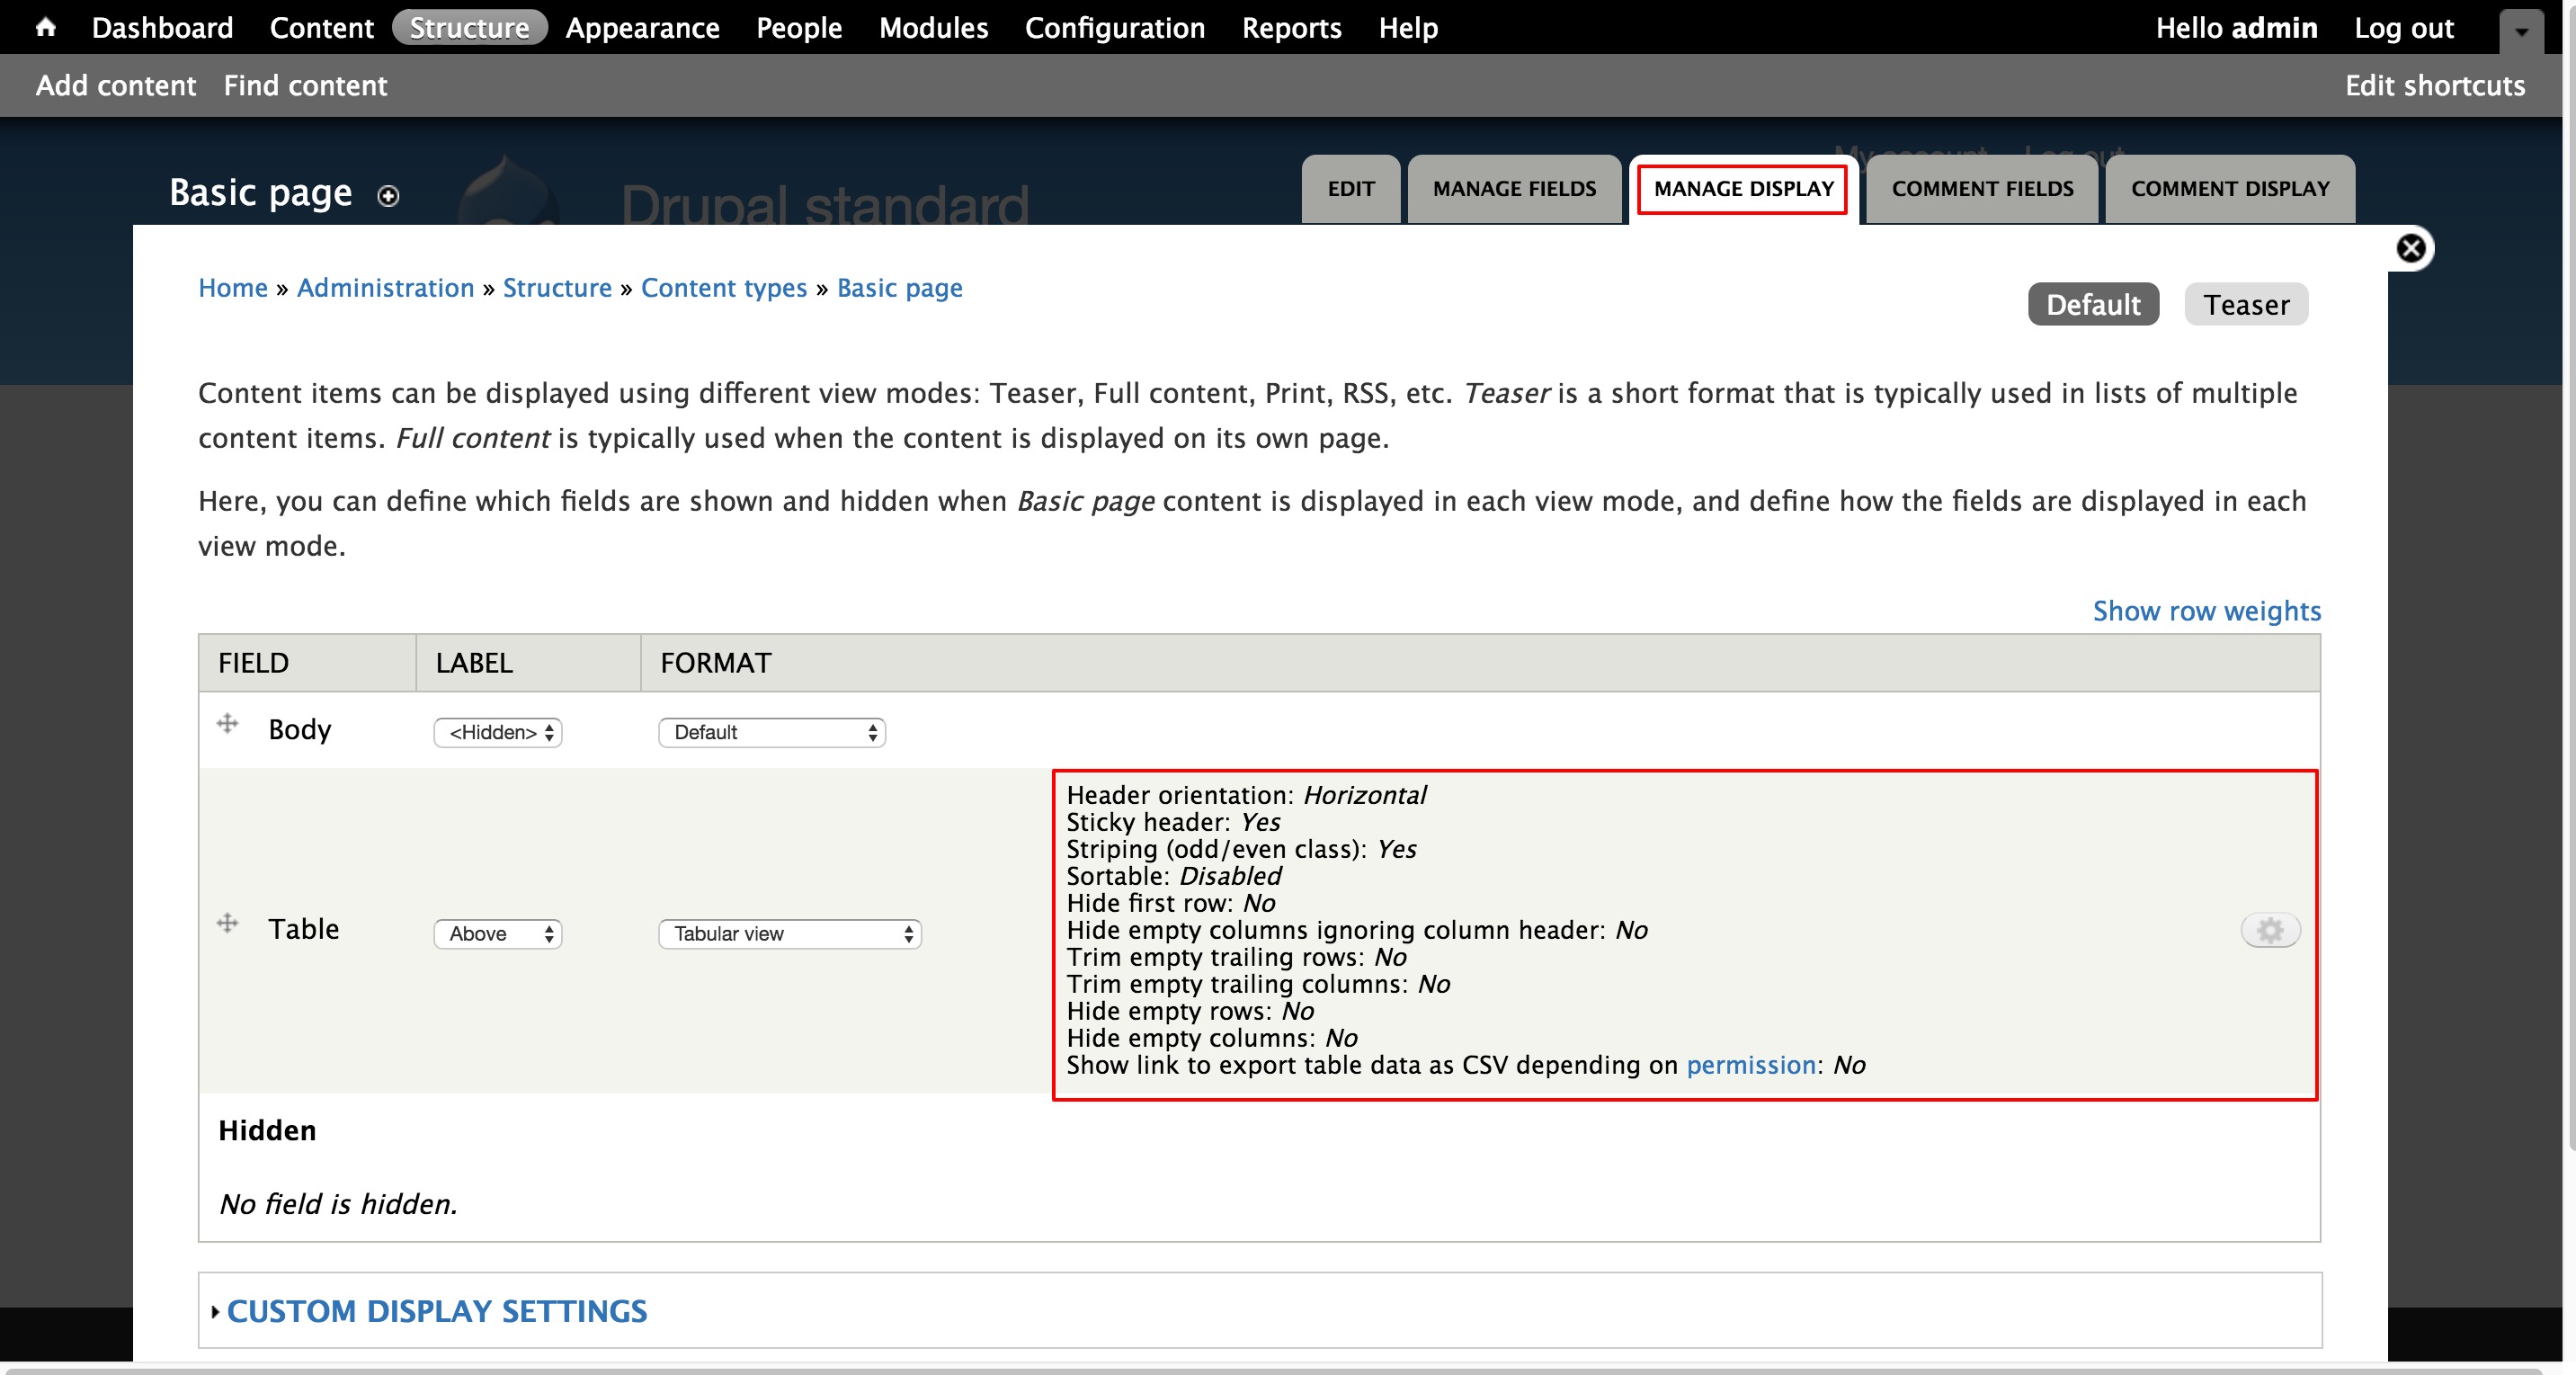This screenshot has height=1375, width=2576.
Task: Click the home icon in admin toolbar
Action: point(45,27)
